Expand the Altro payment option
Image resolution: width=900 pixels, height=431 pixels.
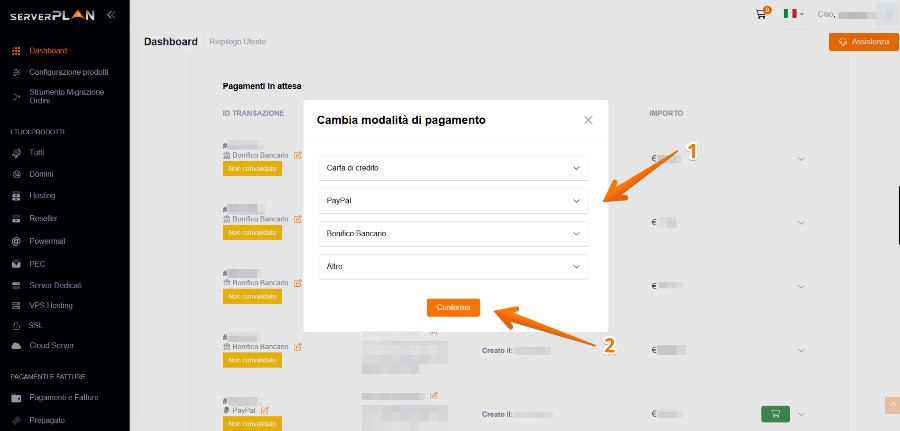(453, 267)
